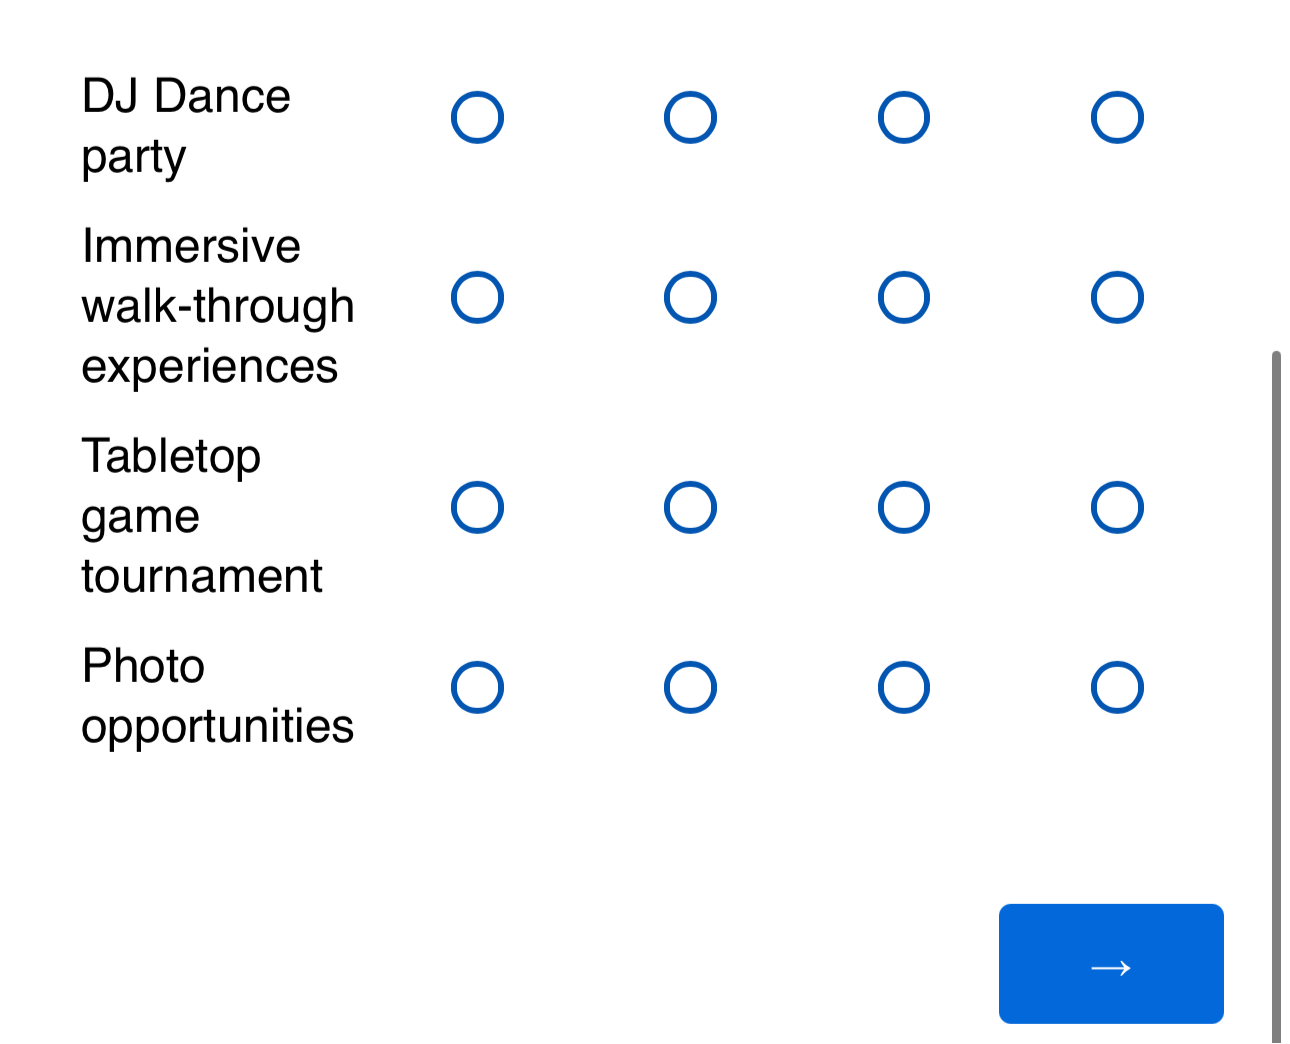The height and width of the screenshot is (1044, 1290).
Task: Choose first option for Immersive walk-through experiences
Action: pyautogui.click(x=477, y=297)
